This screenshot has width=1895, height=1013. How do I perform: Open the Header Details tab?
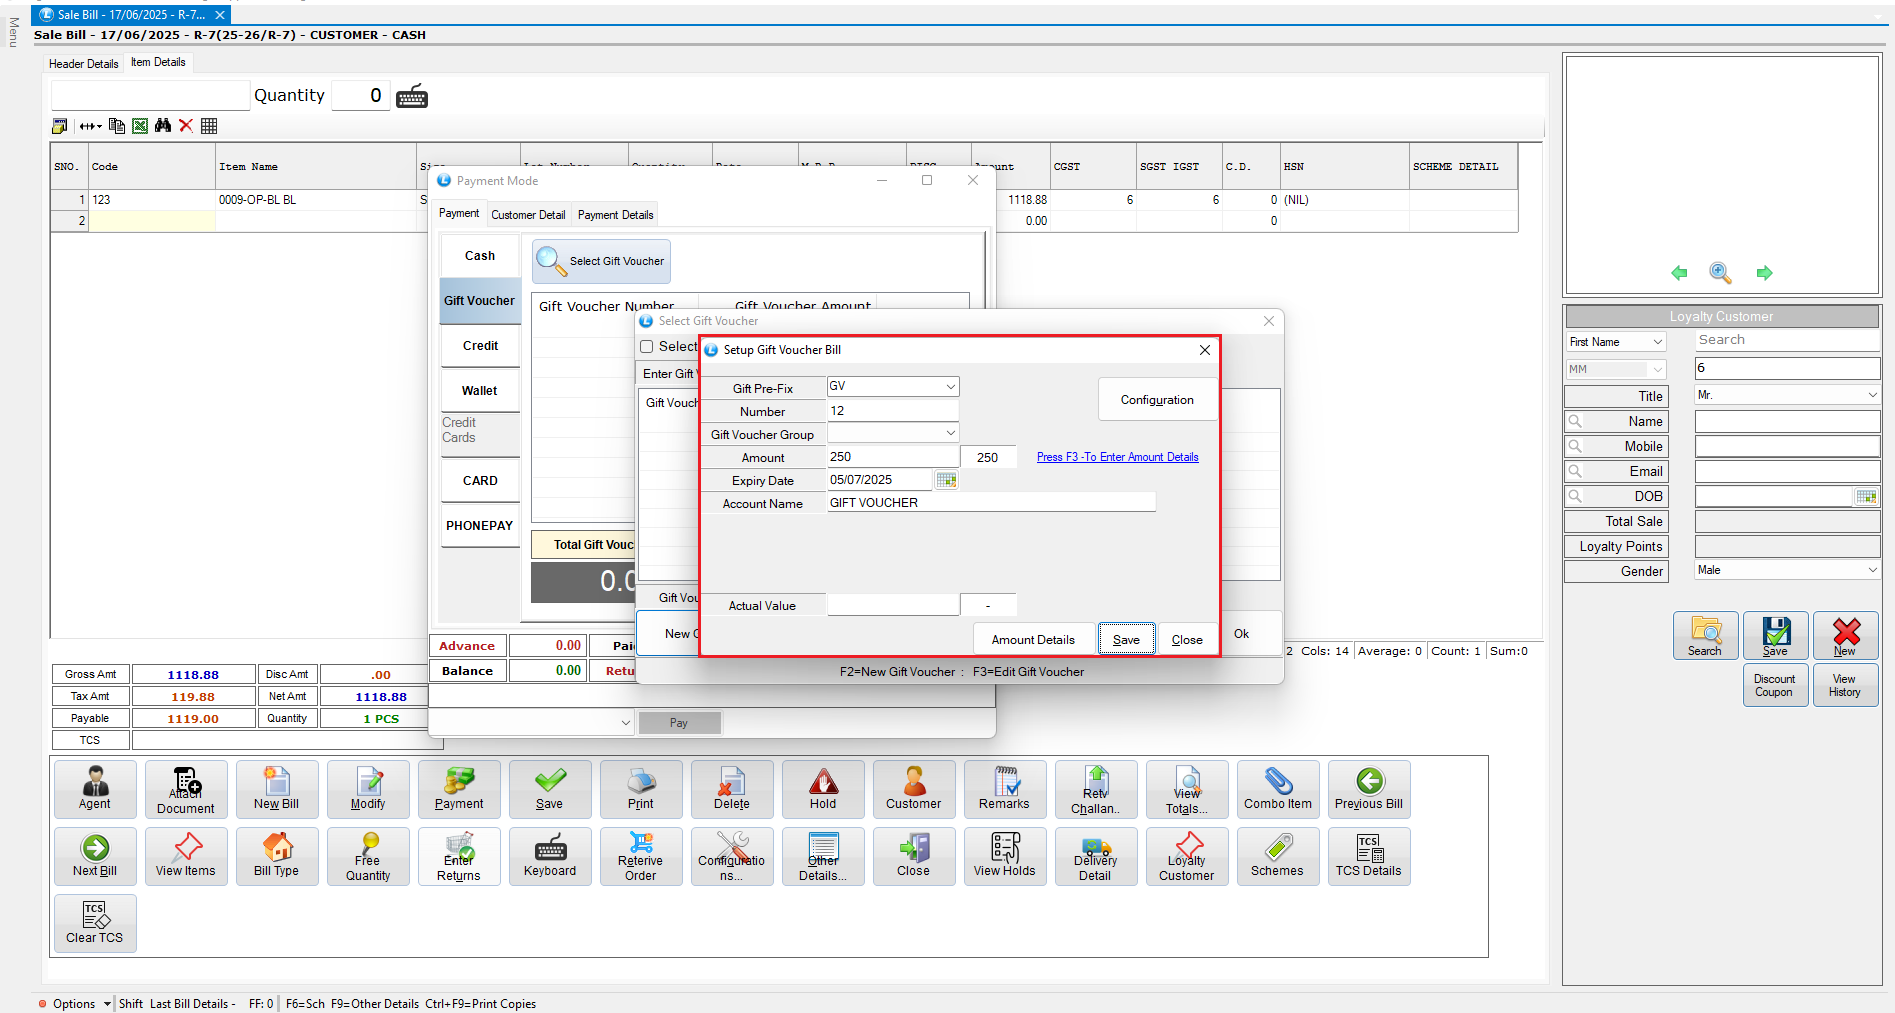84,64
